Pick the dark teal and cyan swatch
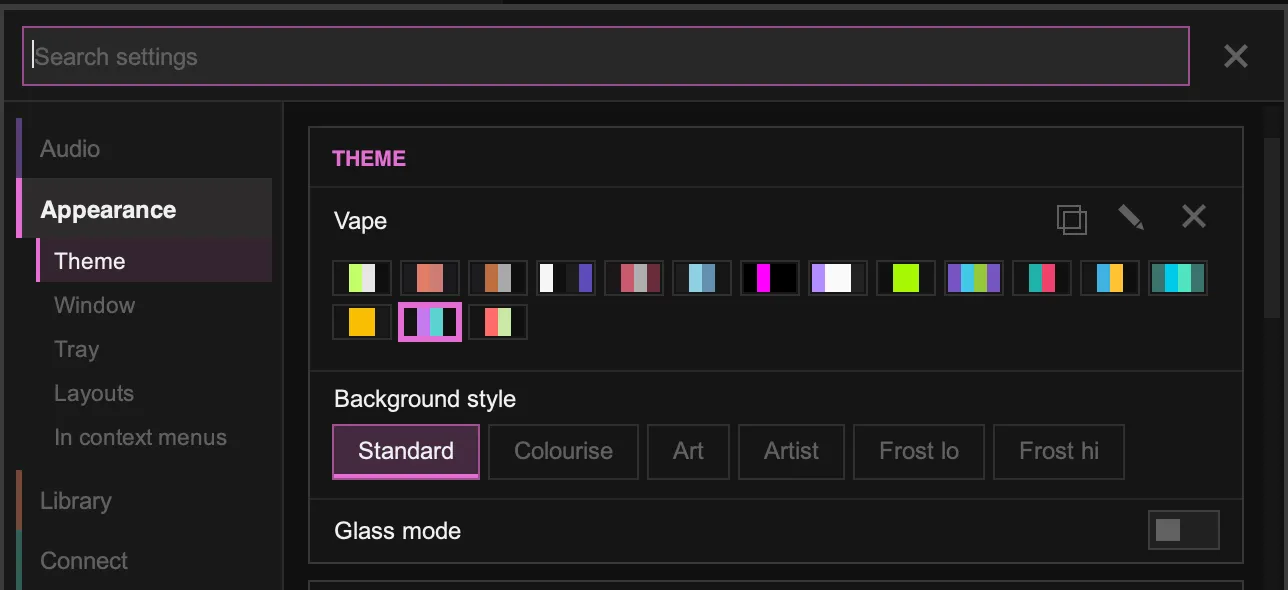 tap(1178, 278)
